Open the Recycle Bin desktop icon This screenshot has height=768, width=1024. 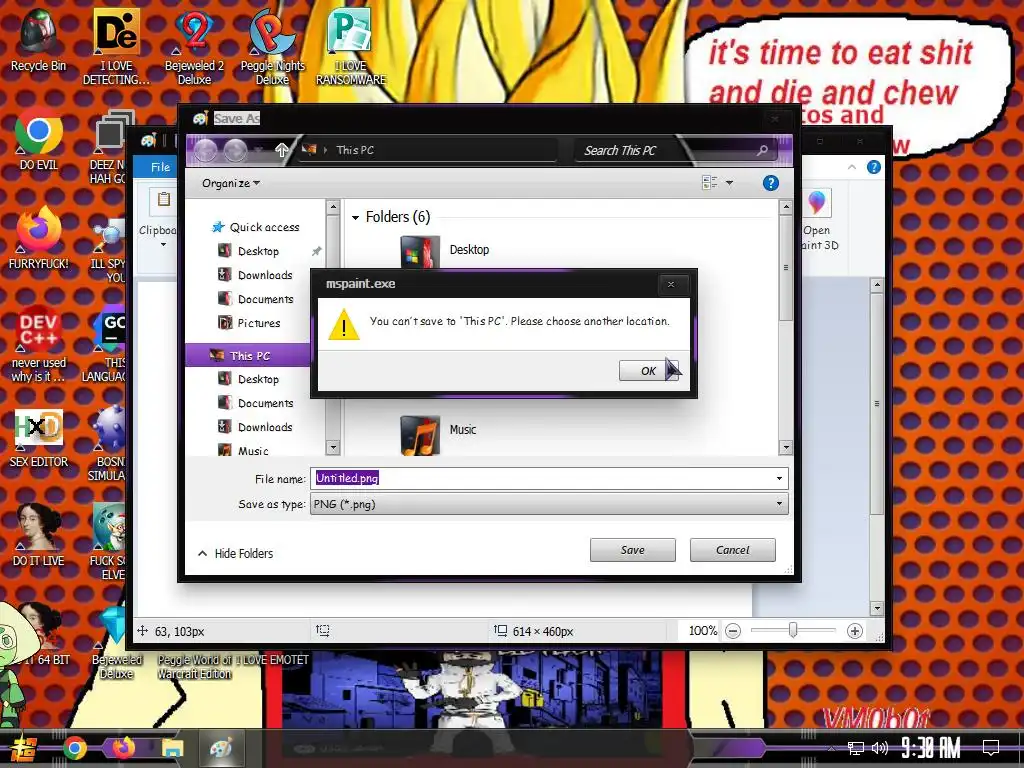tap(38, 40)
